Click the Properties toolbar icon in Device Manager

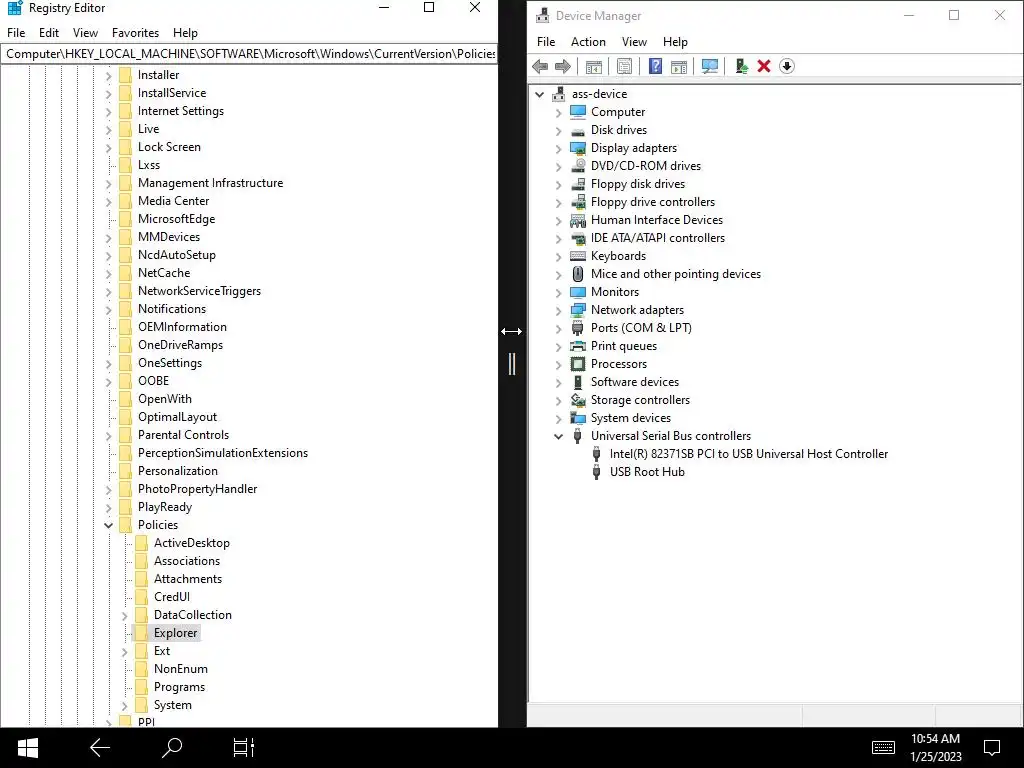[x=624, y=66]
